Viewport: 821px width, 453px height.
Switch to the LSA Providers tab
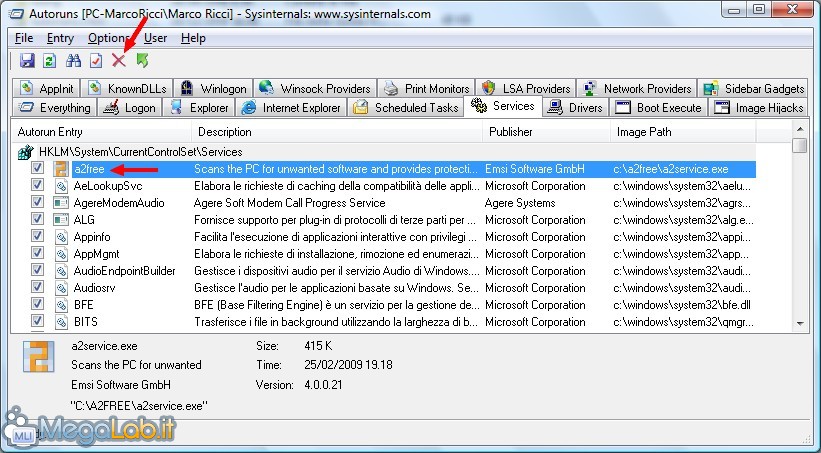click(x=526, y=89)
